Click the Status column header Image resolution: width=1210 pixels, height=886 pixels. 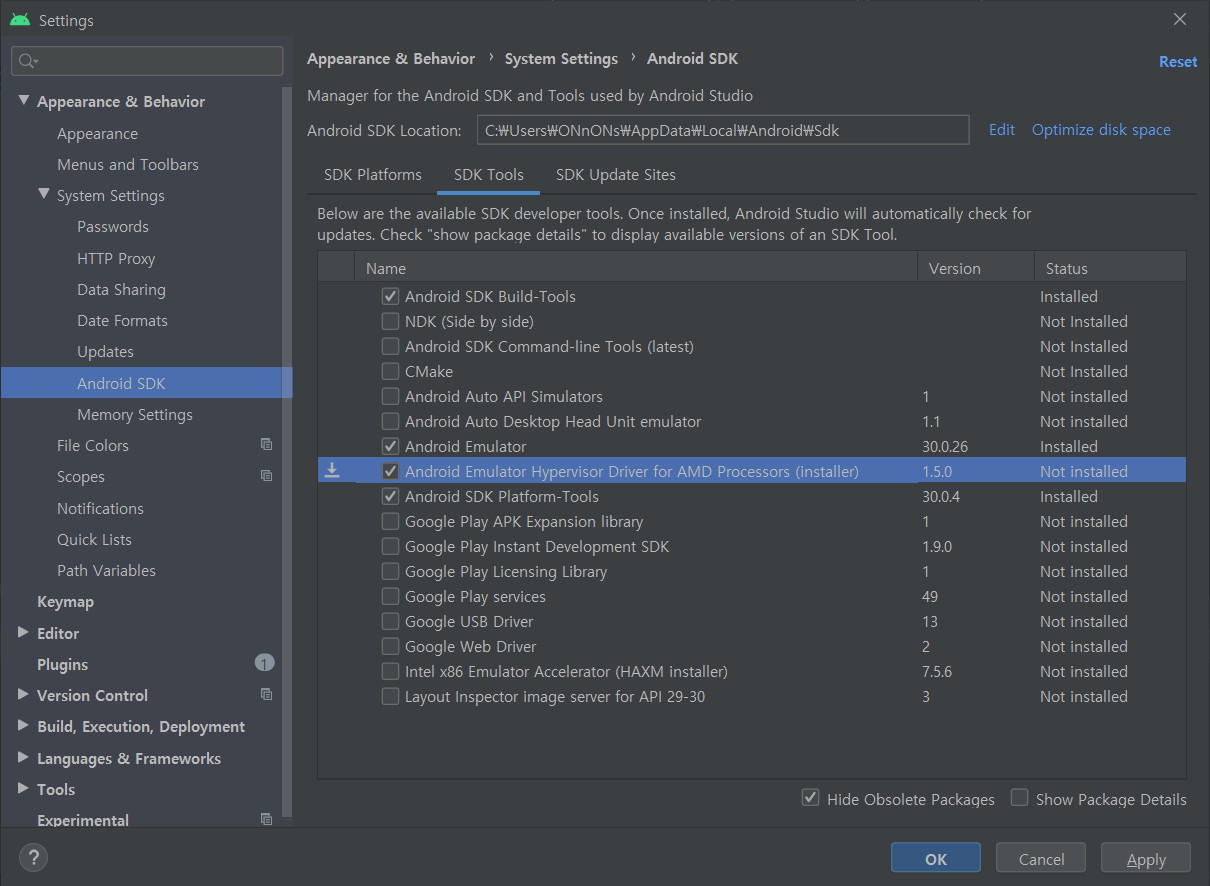coord(1110,268)
